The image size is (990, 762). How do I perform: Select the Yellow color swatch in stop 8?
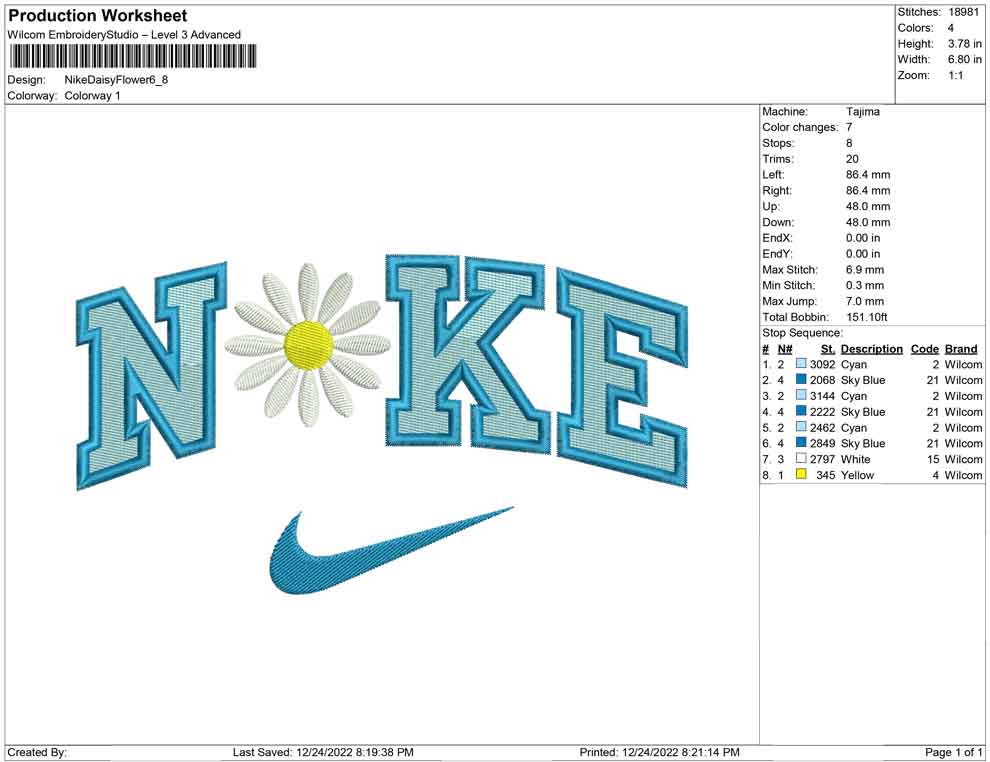pos(801,475)
